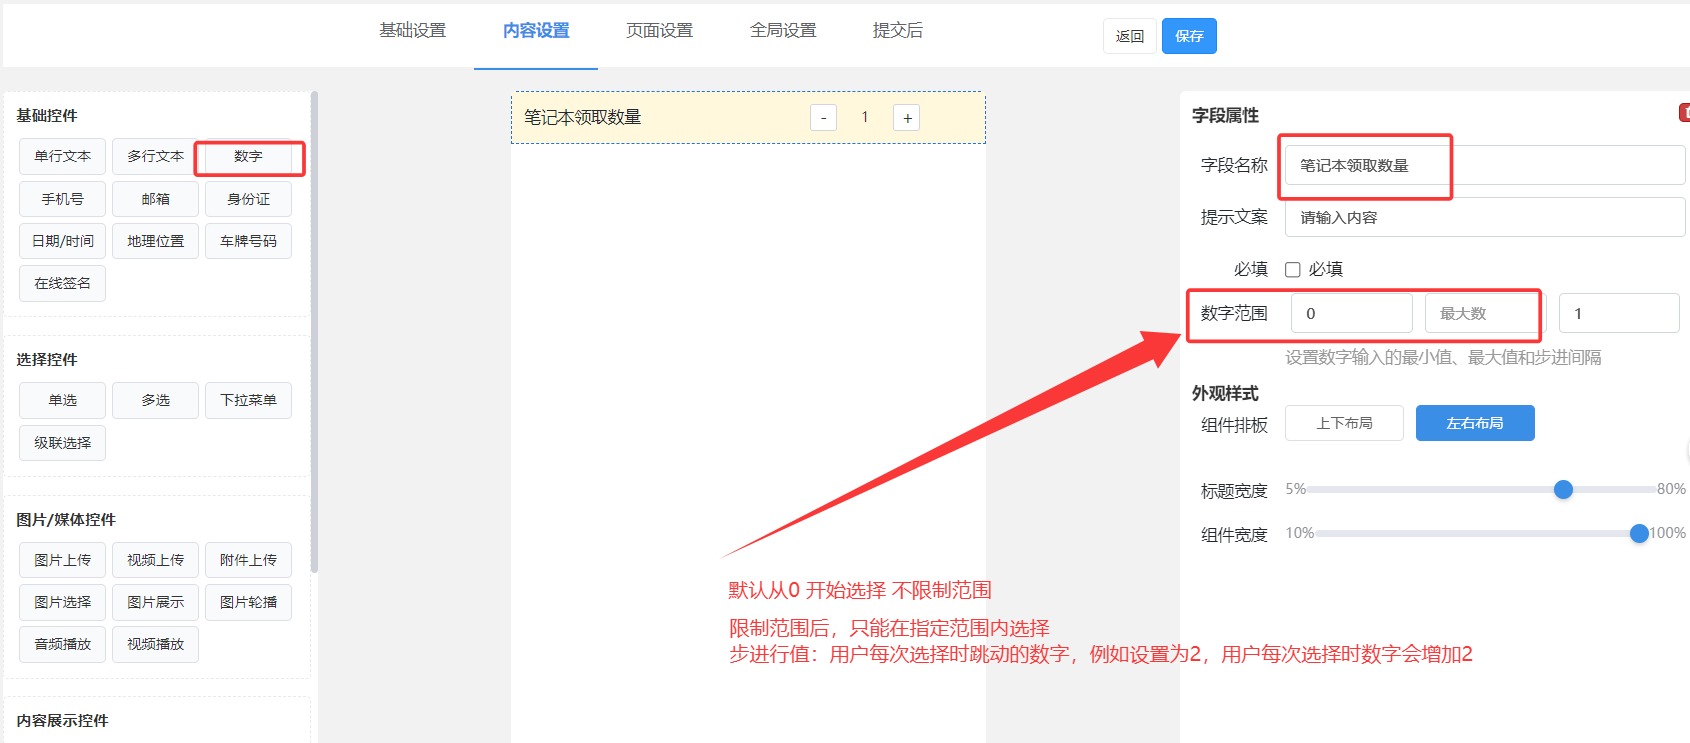This screenshot has height=743, width=1690.
Task: Select the 左右布局 layout option
Action: coord(1474,423)
